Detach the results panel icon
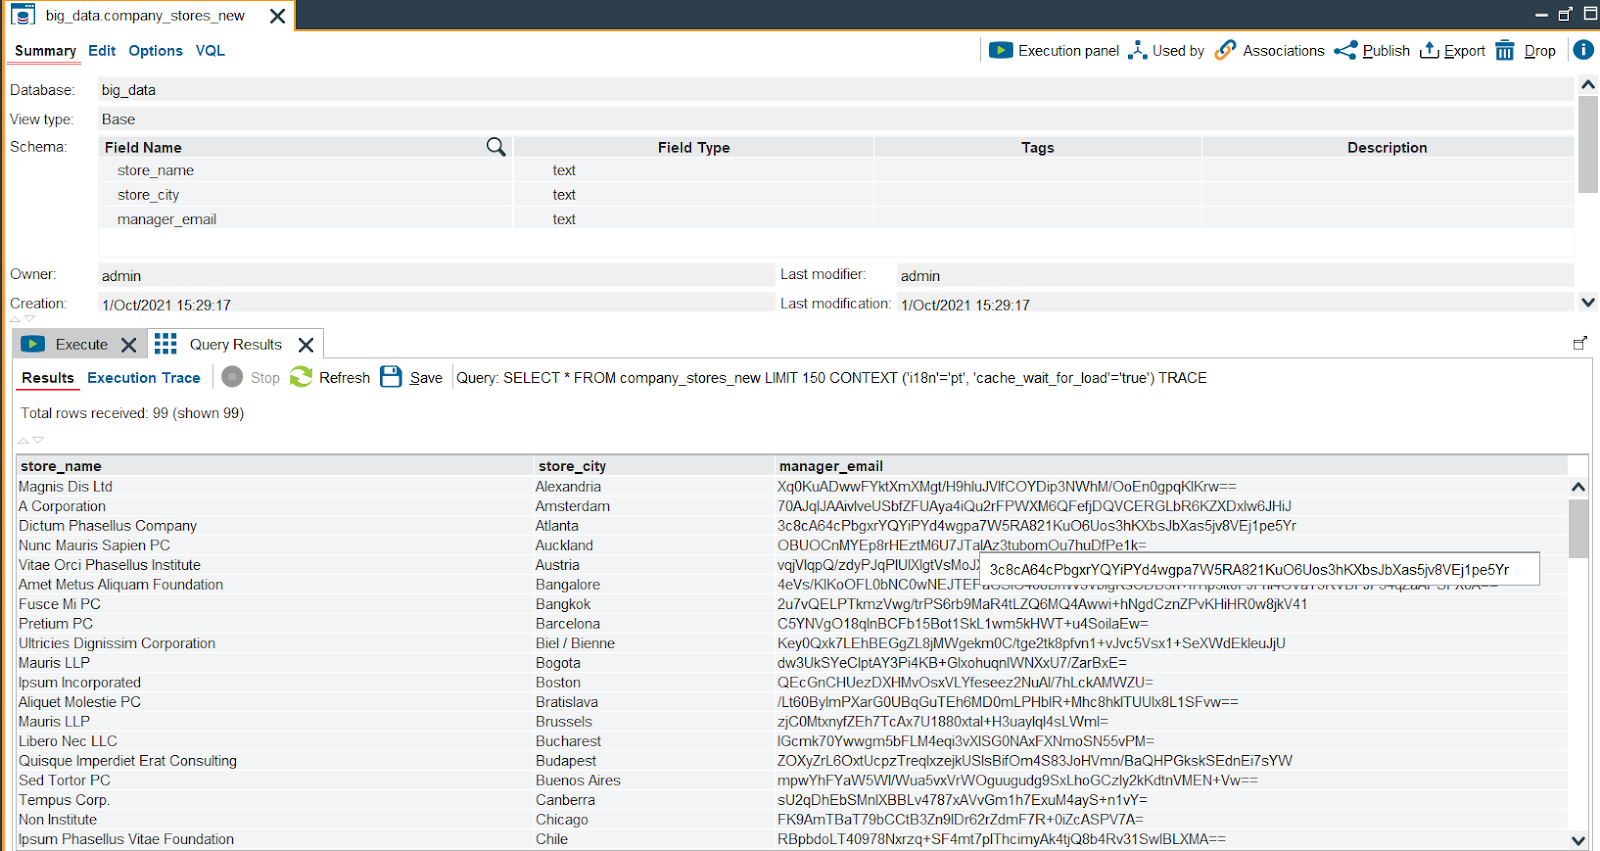 click(x=1580, y=343)
